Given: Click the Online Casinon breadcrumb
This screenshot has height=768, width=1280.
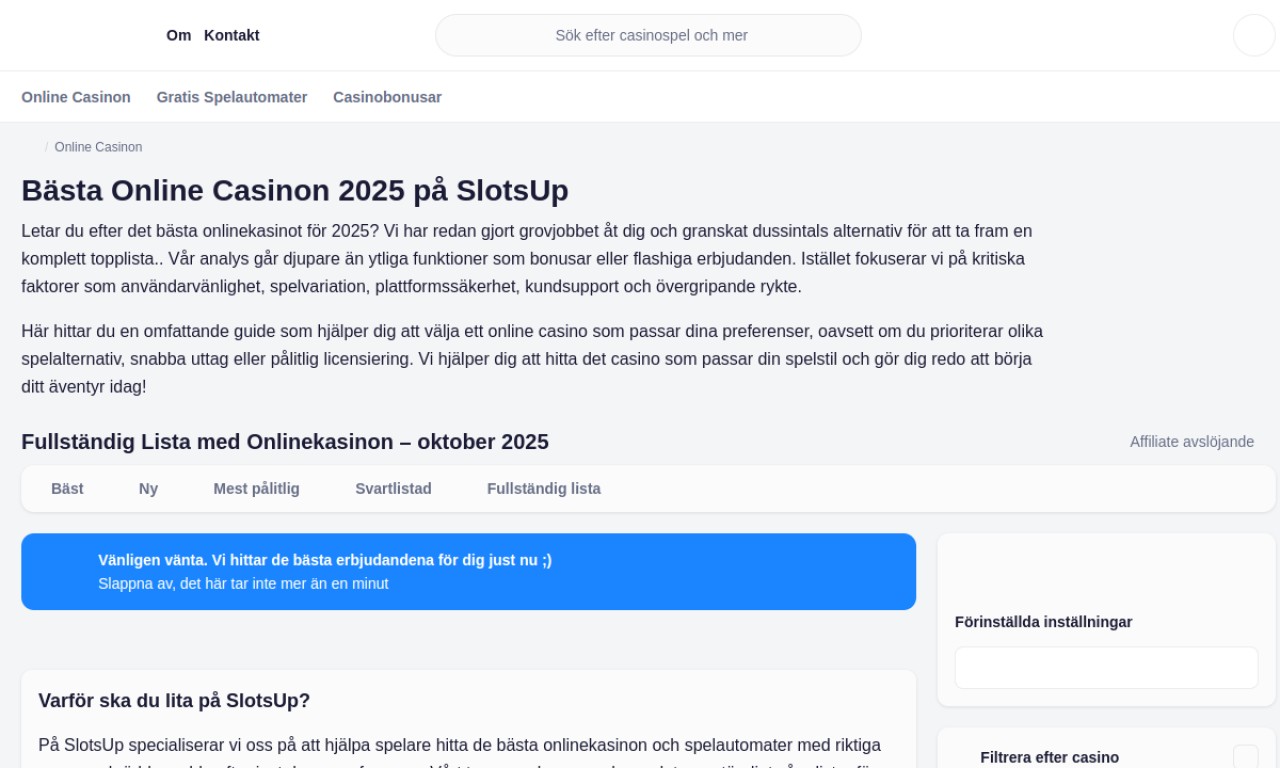Looking at the screenshot, I should tap(98, 147).
